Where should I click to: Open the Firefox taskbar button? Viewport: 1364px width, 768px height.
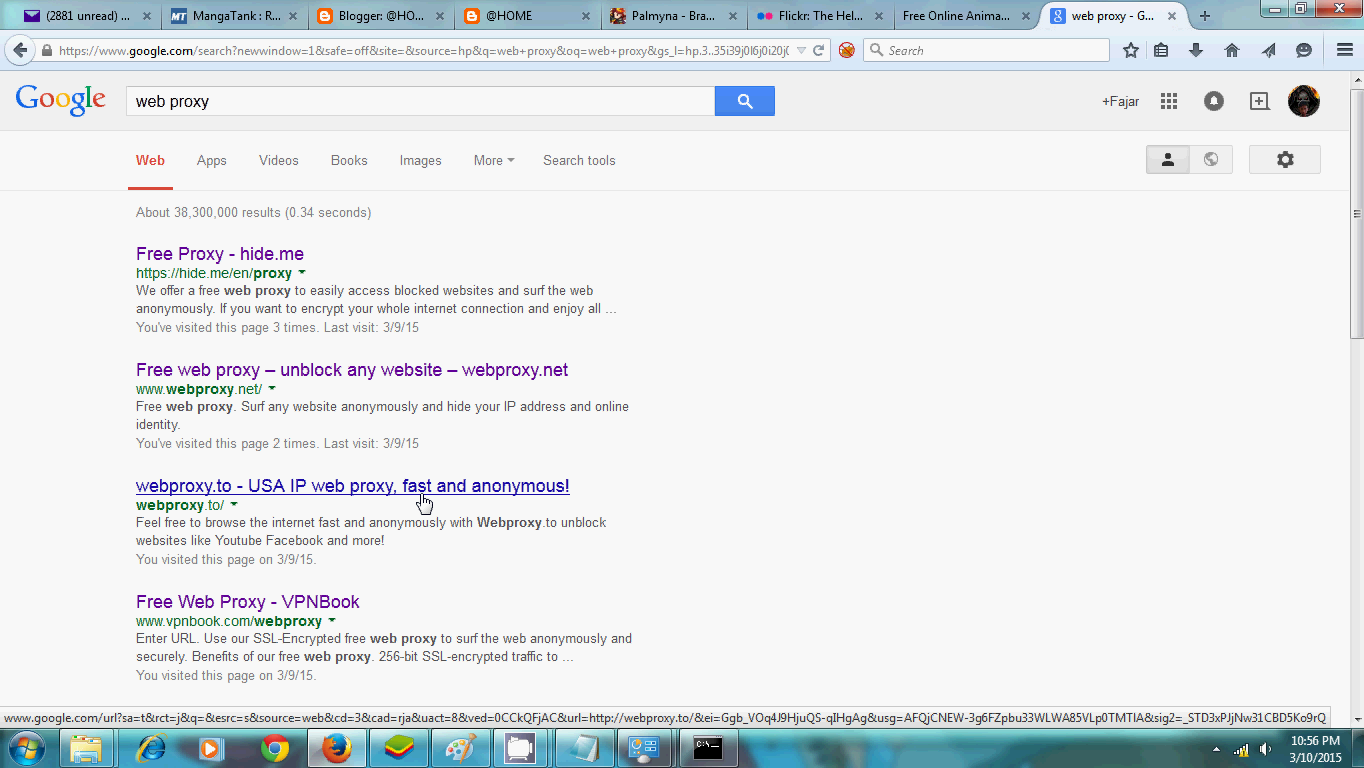(337, 748)
